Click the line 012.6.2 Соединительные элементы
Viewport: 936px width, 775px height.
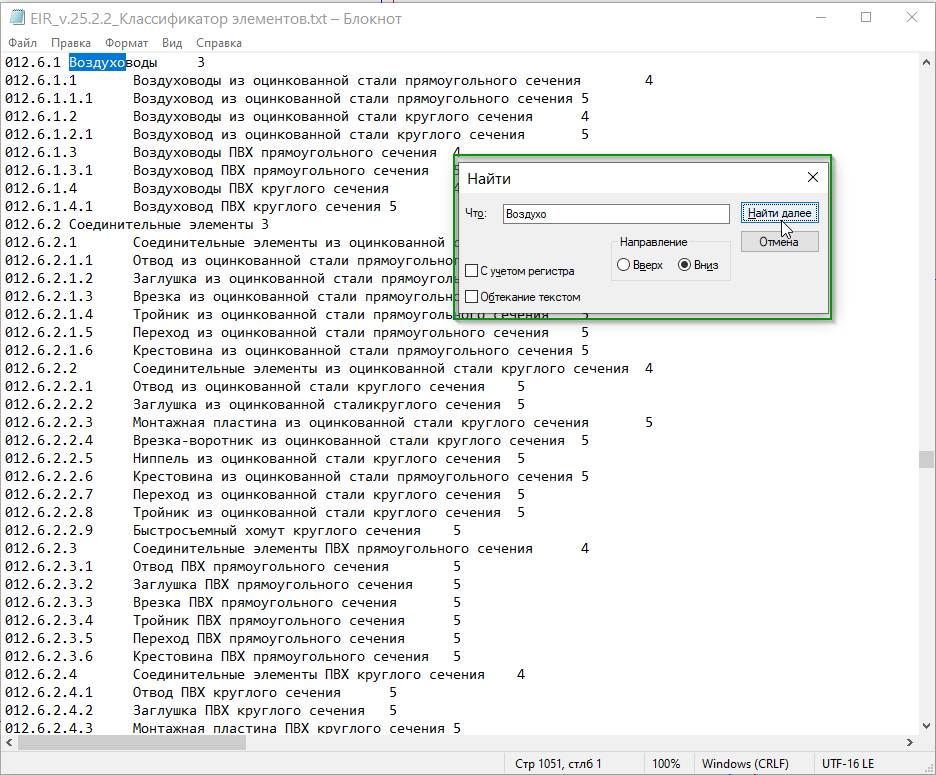pyautogui.click(x=137, y=224)
